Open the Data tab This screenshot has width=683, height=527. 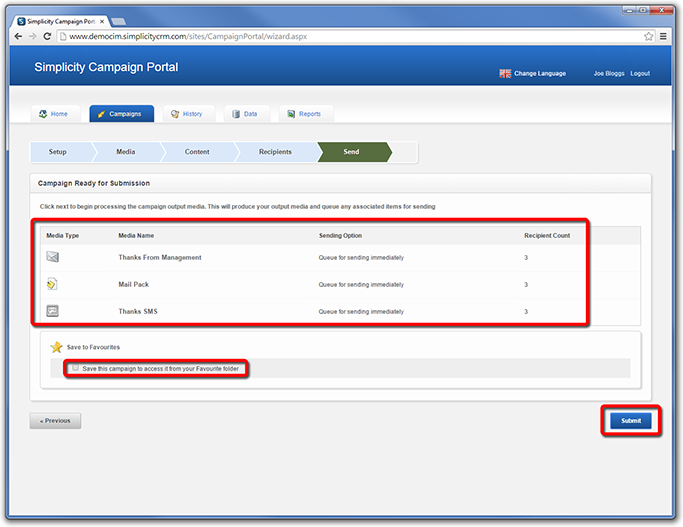click(244, 114)
